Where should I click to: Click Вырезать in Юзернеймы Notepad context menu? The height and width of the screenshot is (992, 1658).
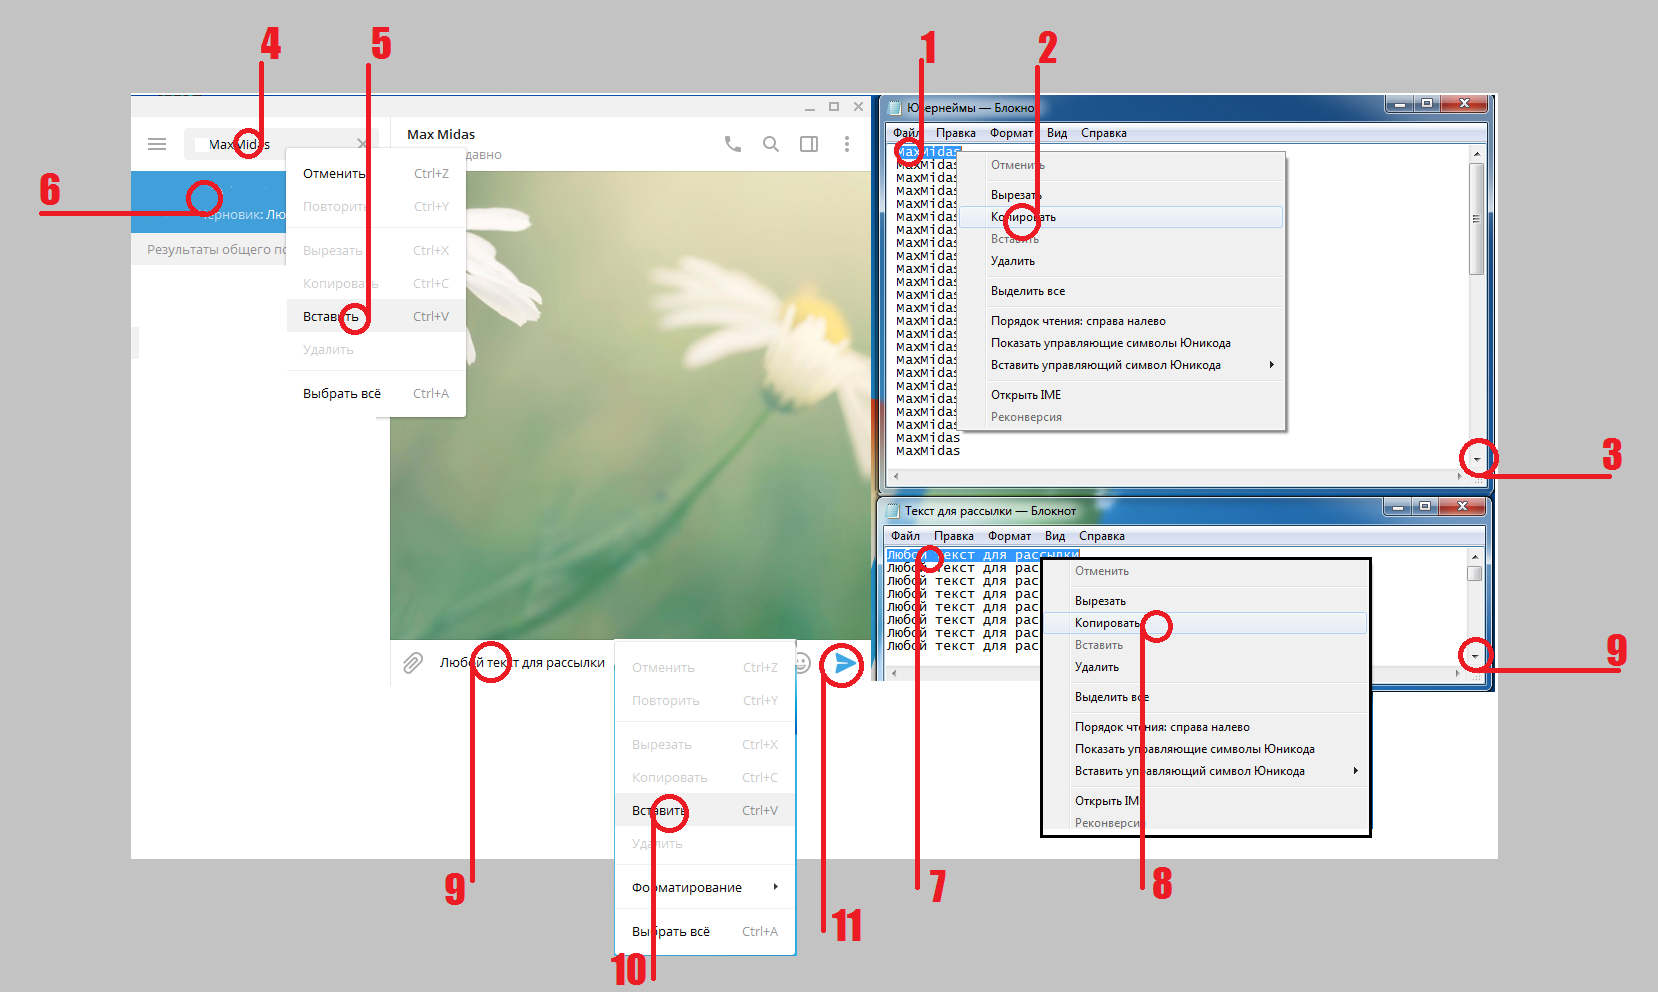(x=1121, y=195)
